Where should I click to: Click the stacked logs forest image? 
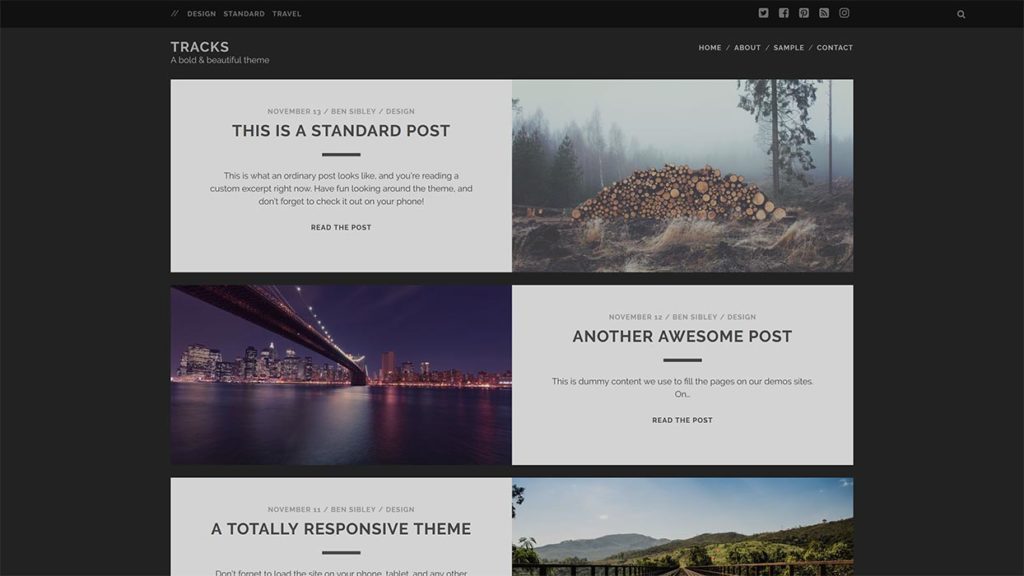click(682, 176)
